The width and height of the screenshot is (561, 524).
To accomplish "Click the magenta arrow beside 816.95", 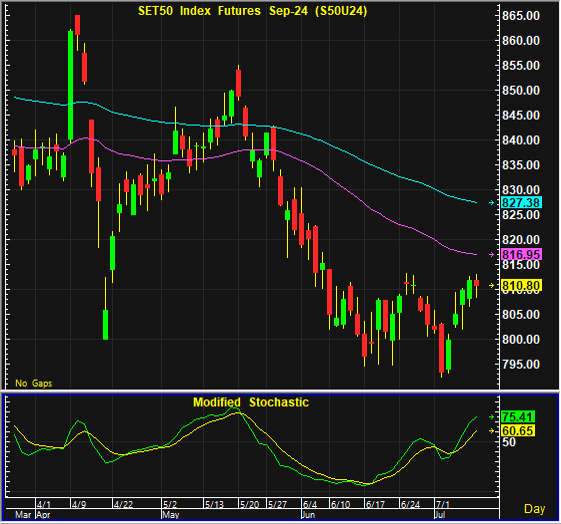I will click(492, 254).
